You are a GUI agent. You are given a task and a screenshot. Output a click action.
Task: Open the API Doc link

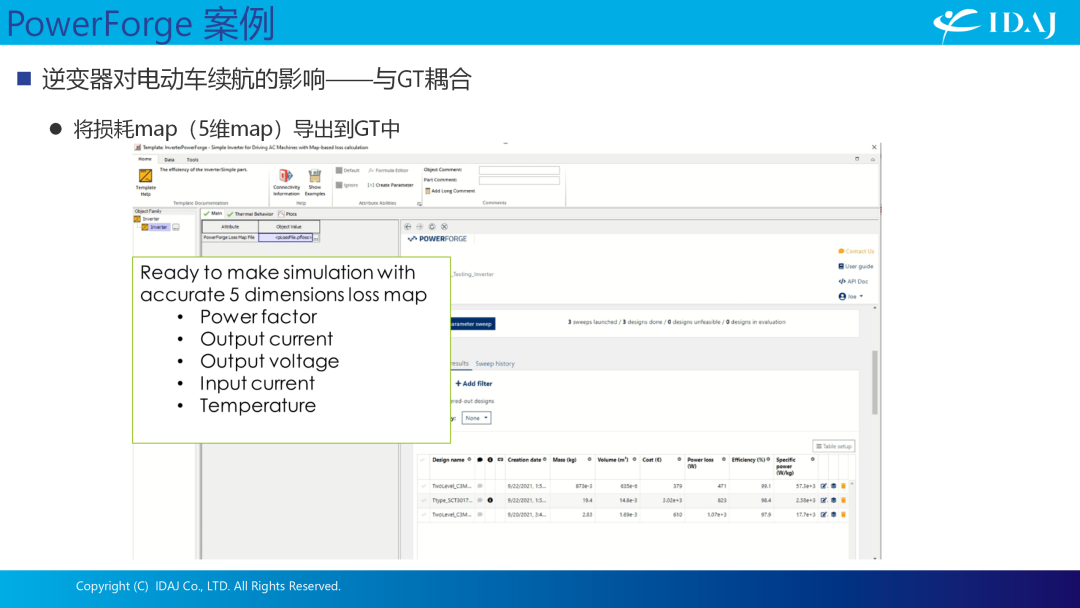pos(853,282)
